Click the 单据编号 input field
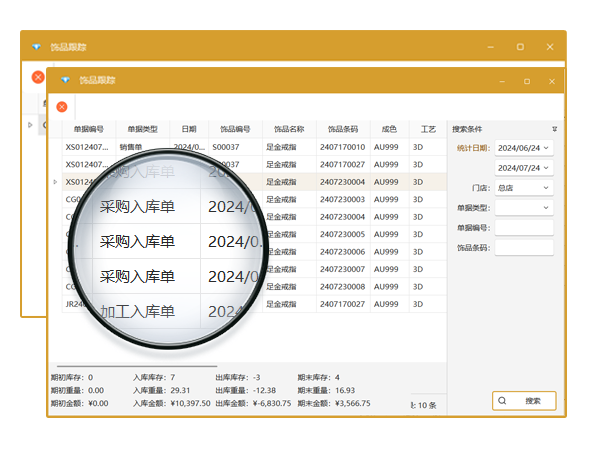This screenshot has height=450, width=610. coord(523,228)
